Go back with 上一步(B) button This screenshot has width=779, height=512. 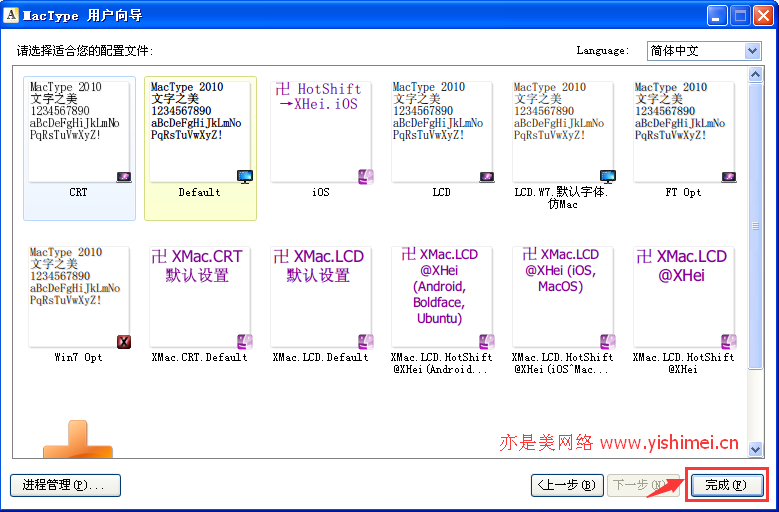pyautogui.click(x=567, y=485)
